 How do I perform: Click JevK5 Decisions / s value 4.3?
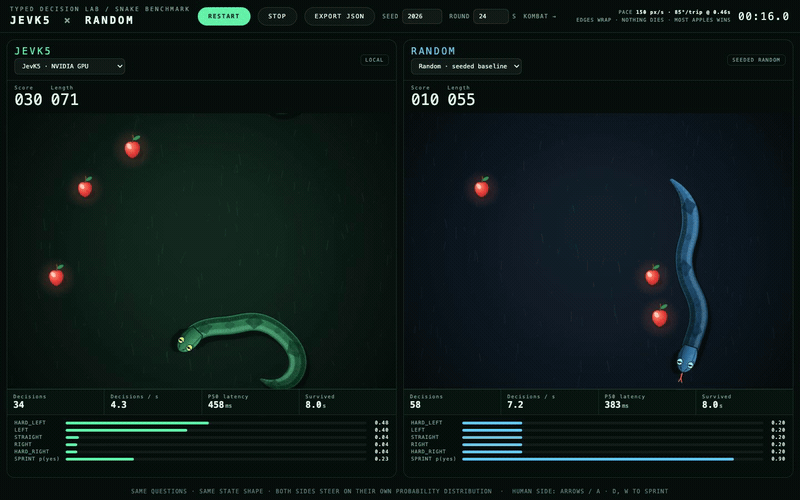tap(118, 405)
